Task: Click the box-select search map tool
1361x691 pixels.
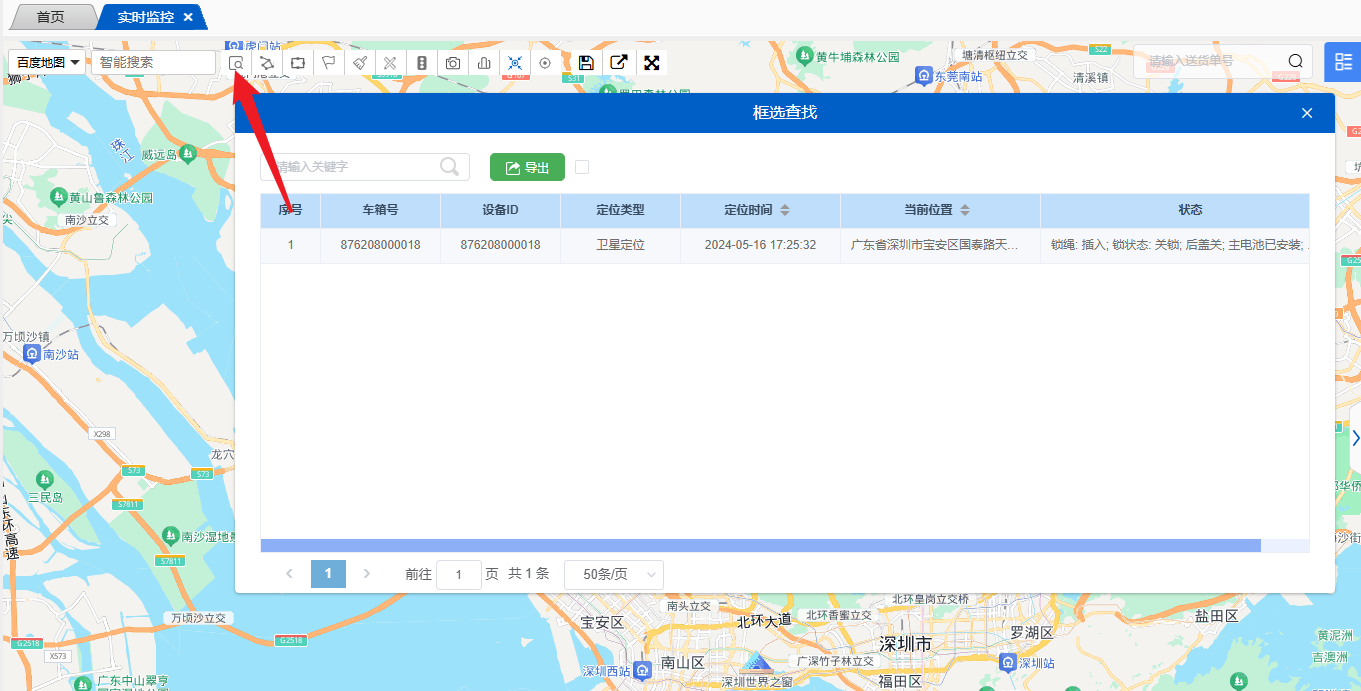Action: (x=236, y=63)
